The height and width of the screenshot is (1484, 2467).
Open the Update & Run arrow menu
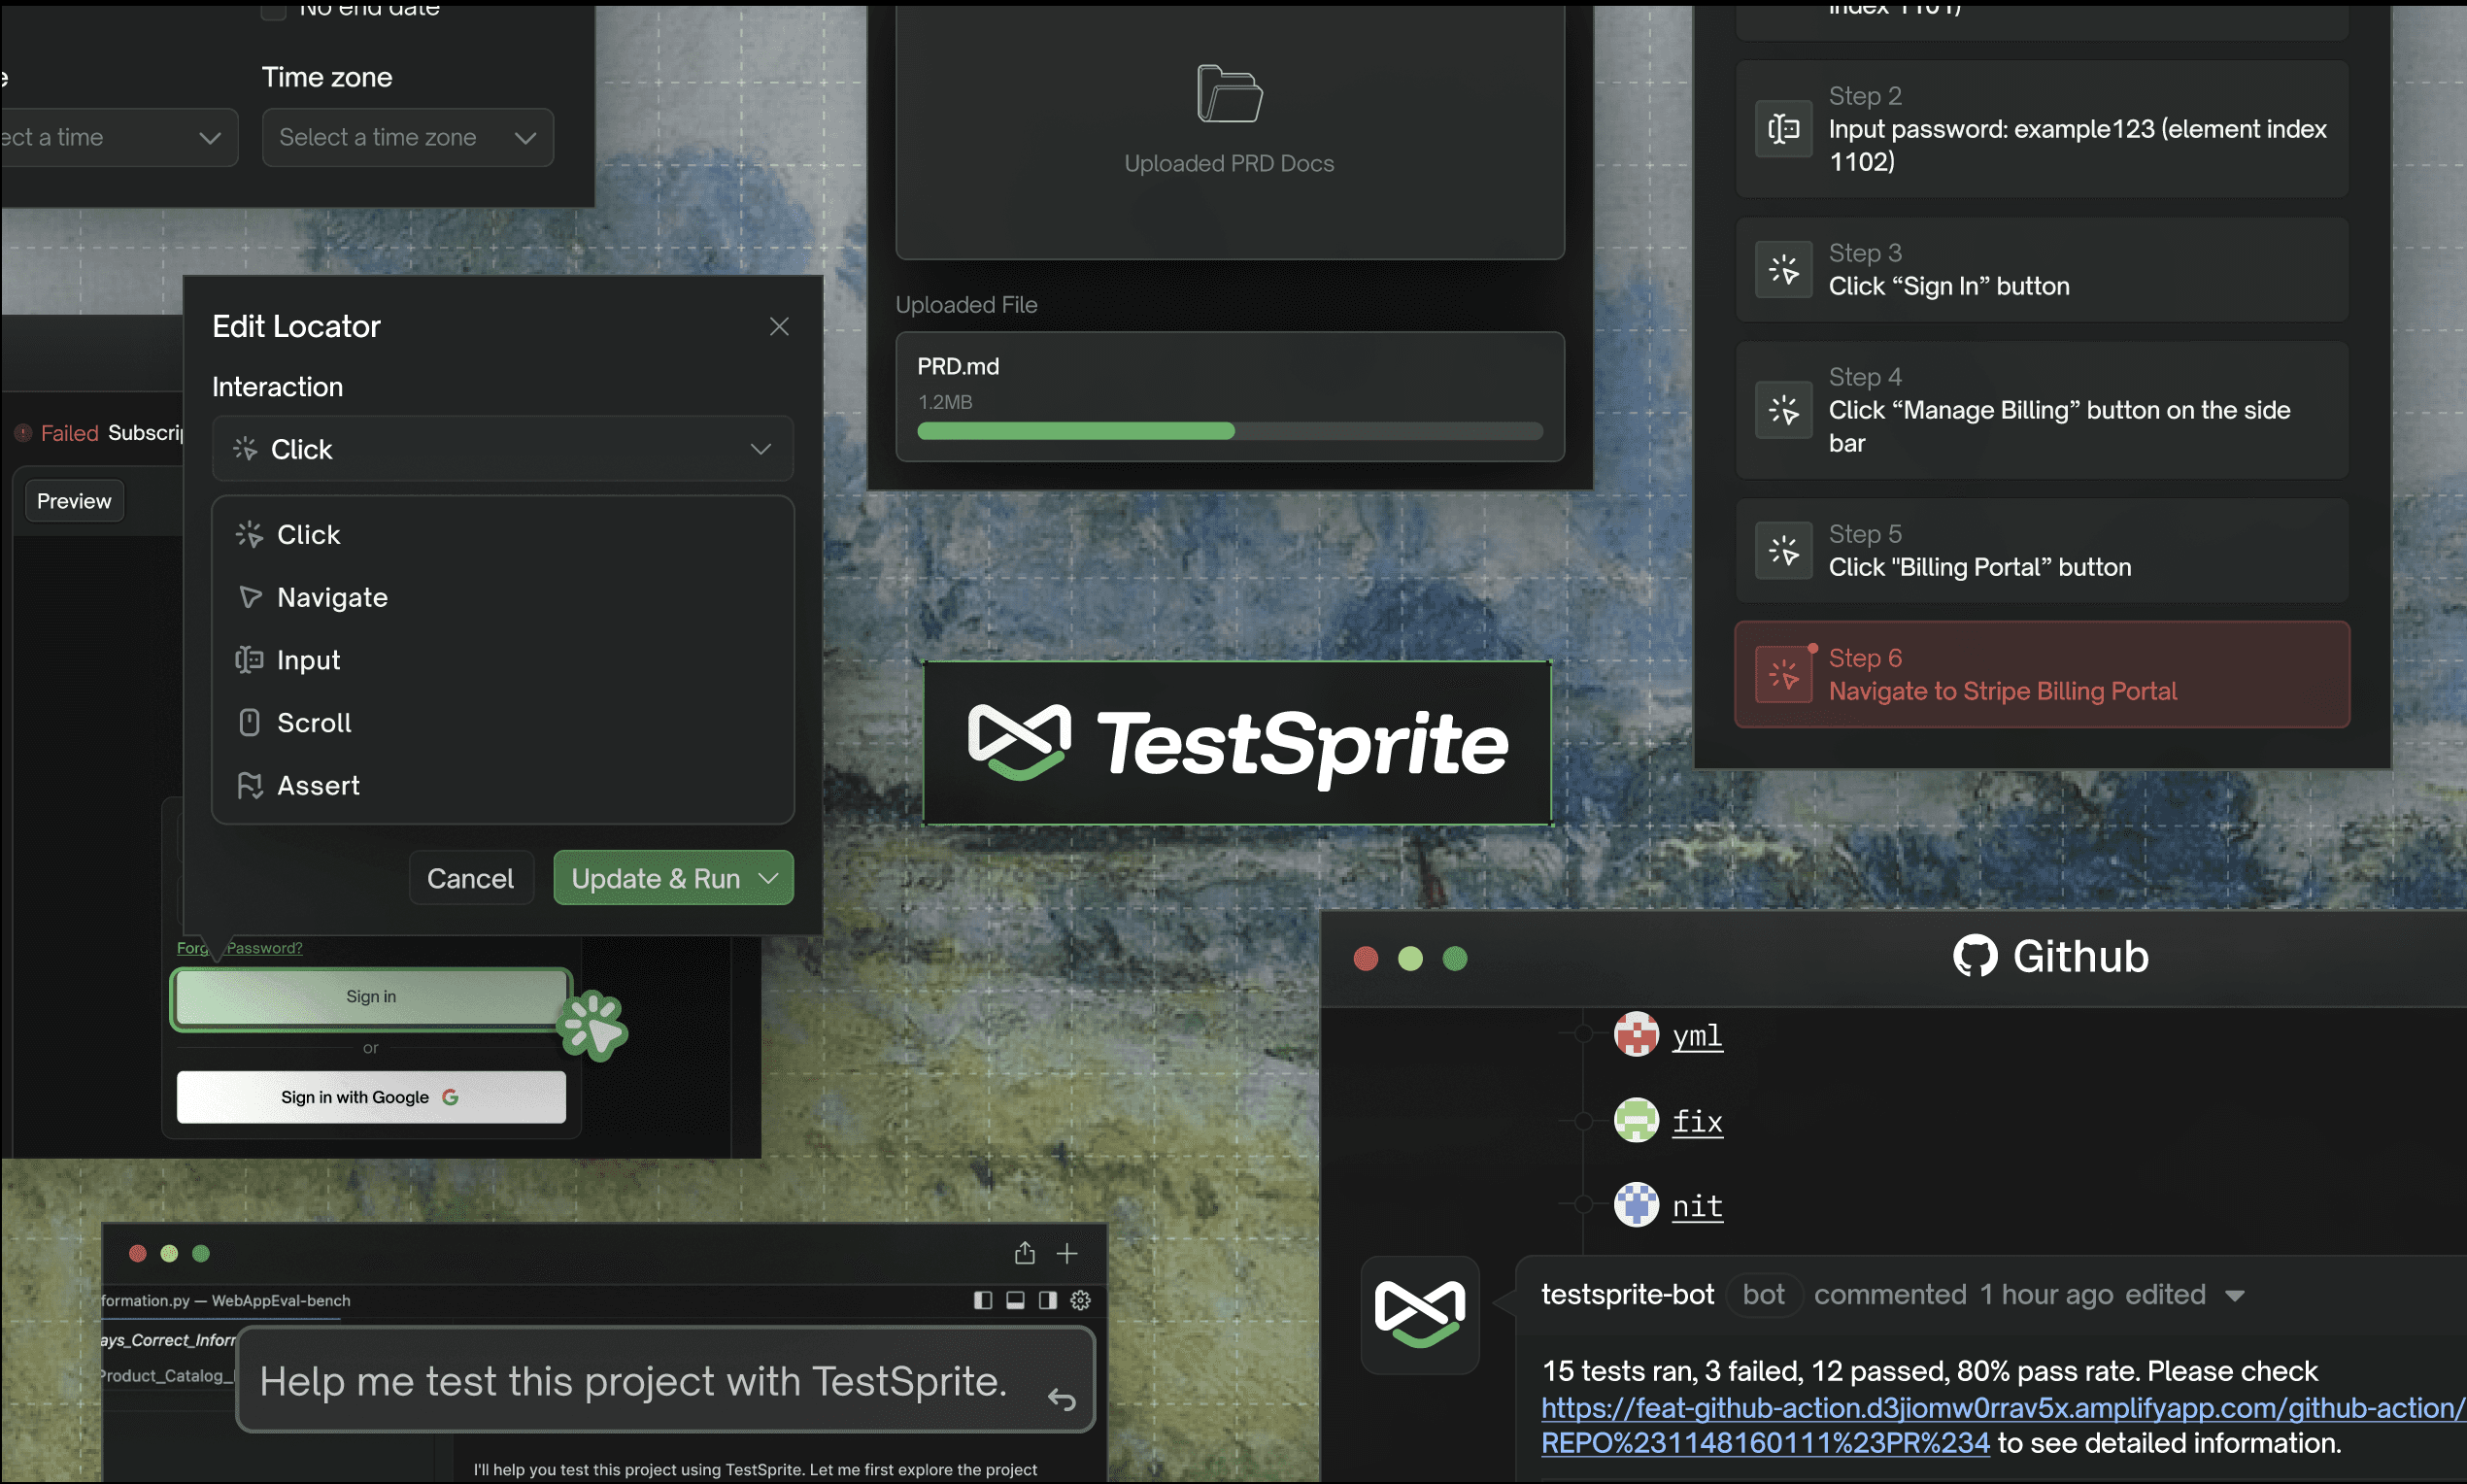pos(769,878)
